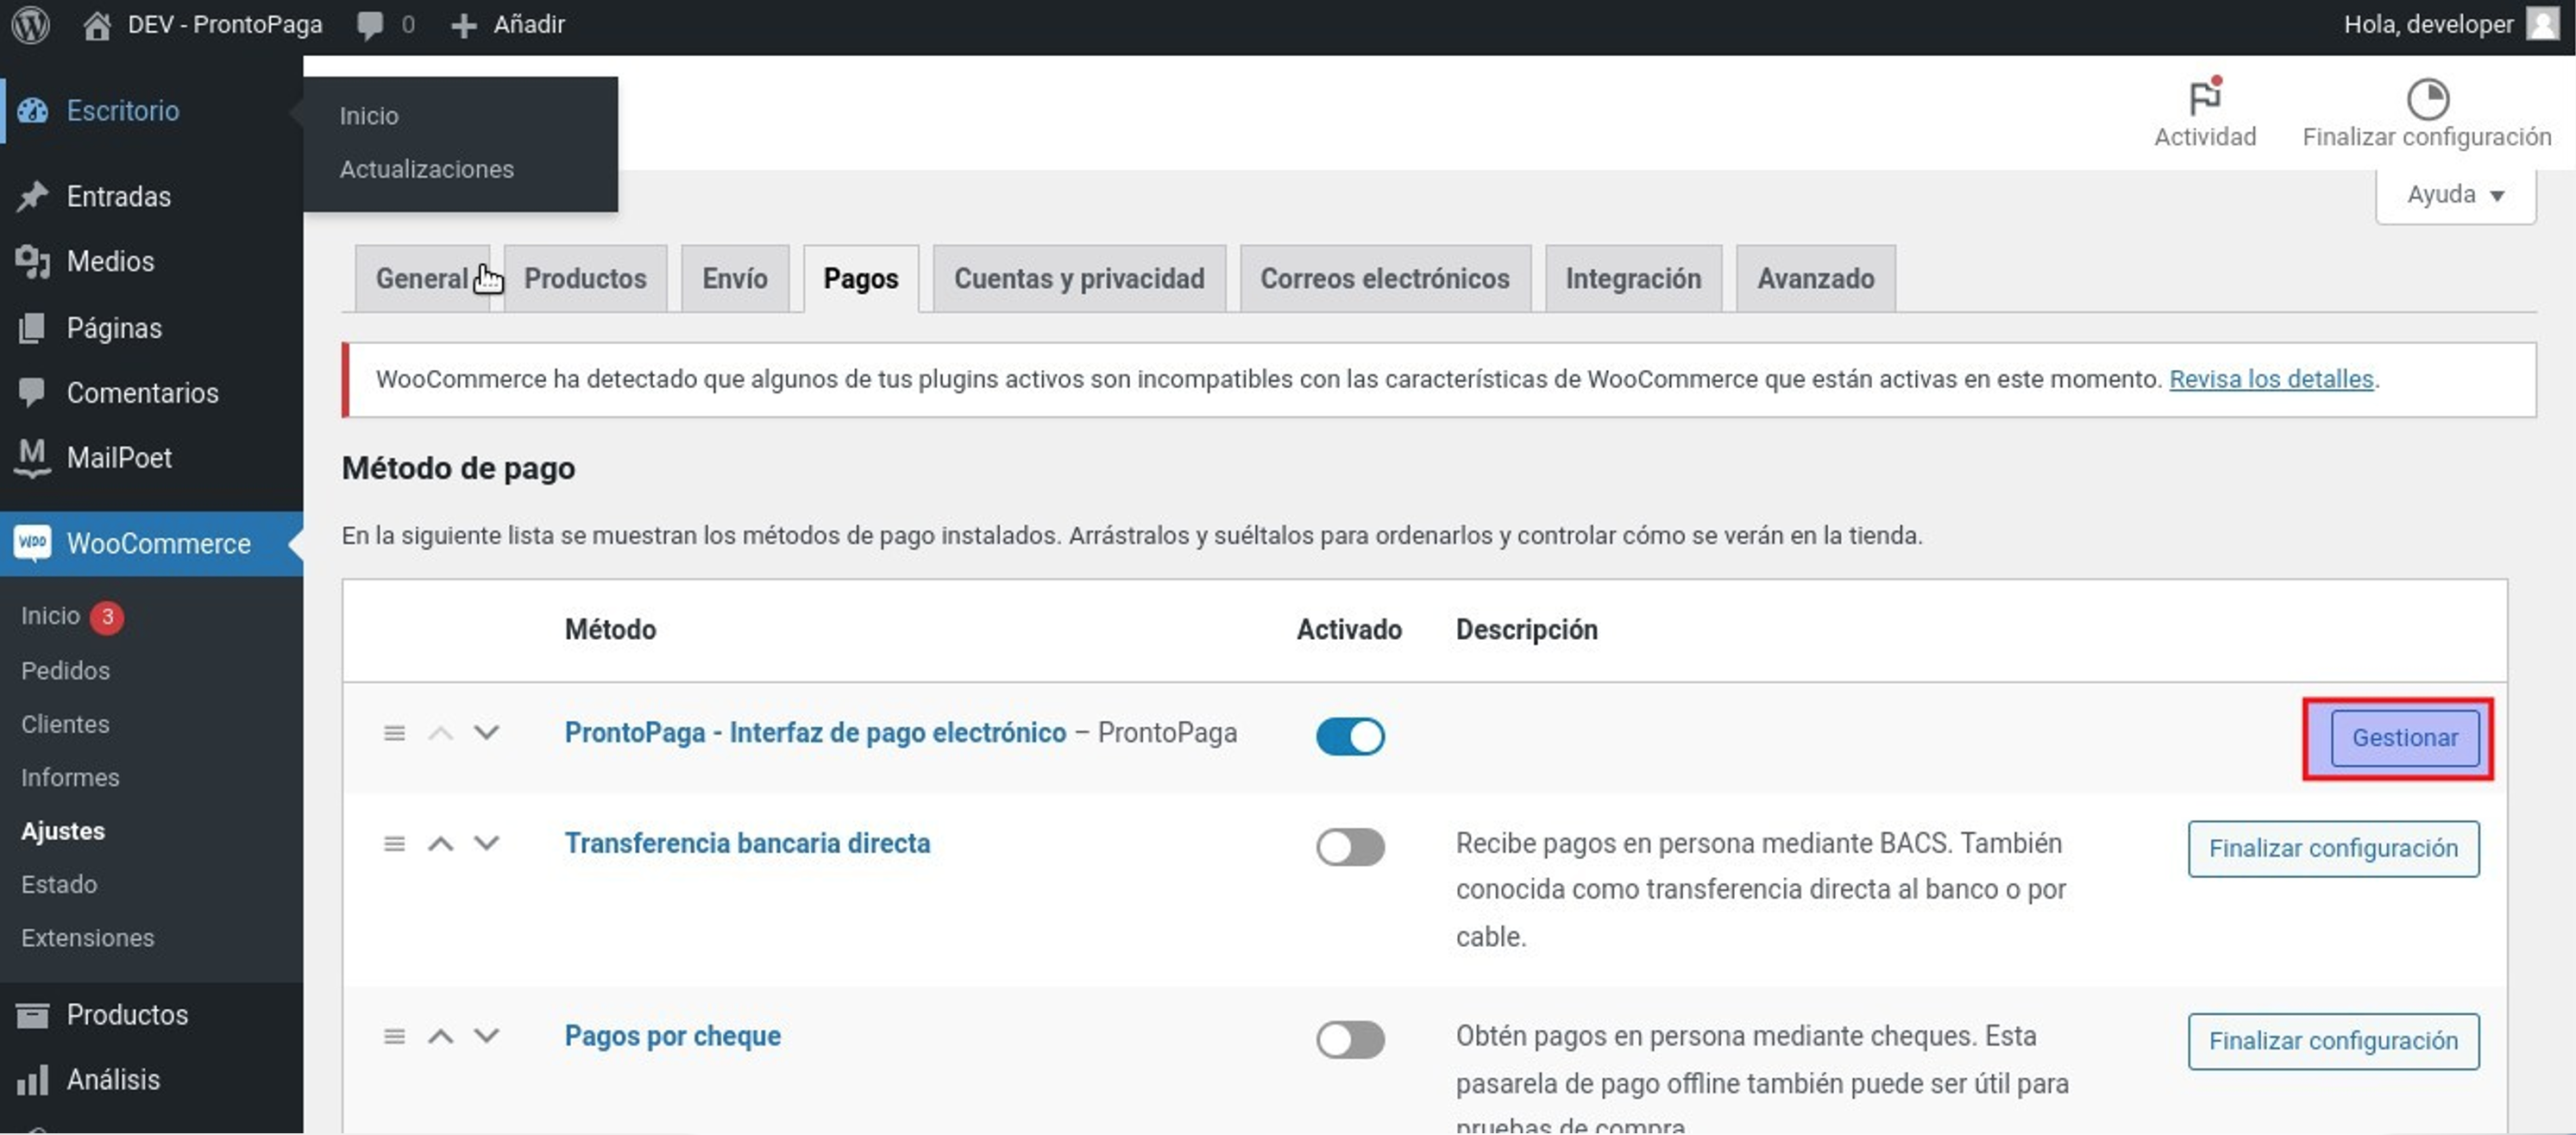Open Pedidos in the WooCommerce submenu

coord(65,670)
